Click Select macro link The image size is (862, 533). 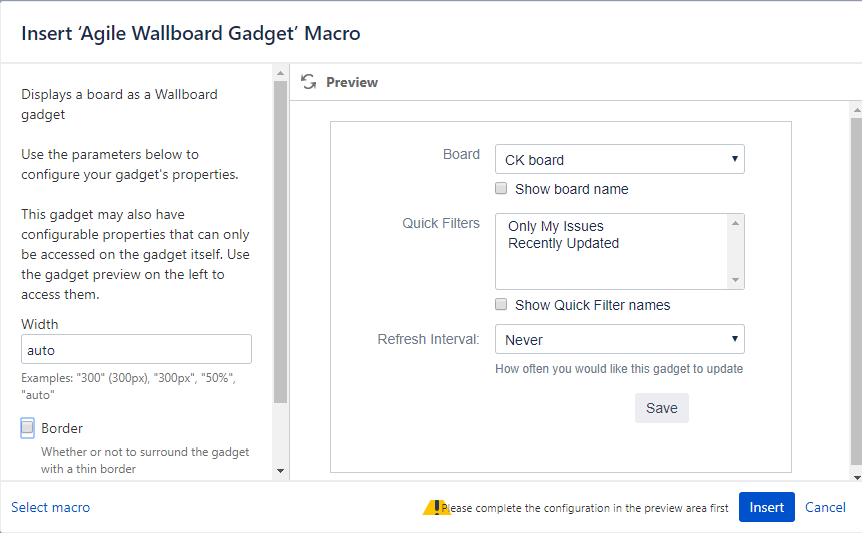pyautogui.click(x=50, y=507)
